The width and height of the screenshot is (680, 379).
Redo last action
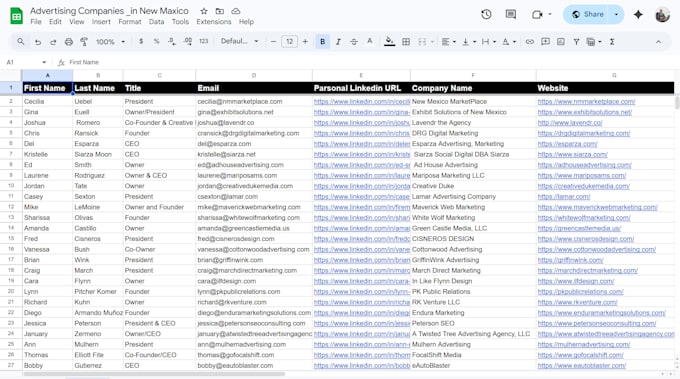click(x=53, y=42)
